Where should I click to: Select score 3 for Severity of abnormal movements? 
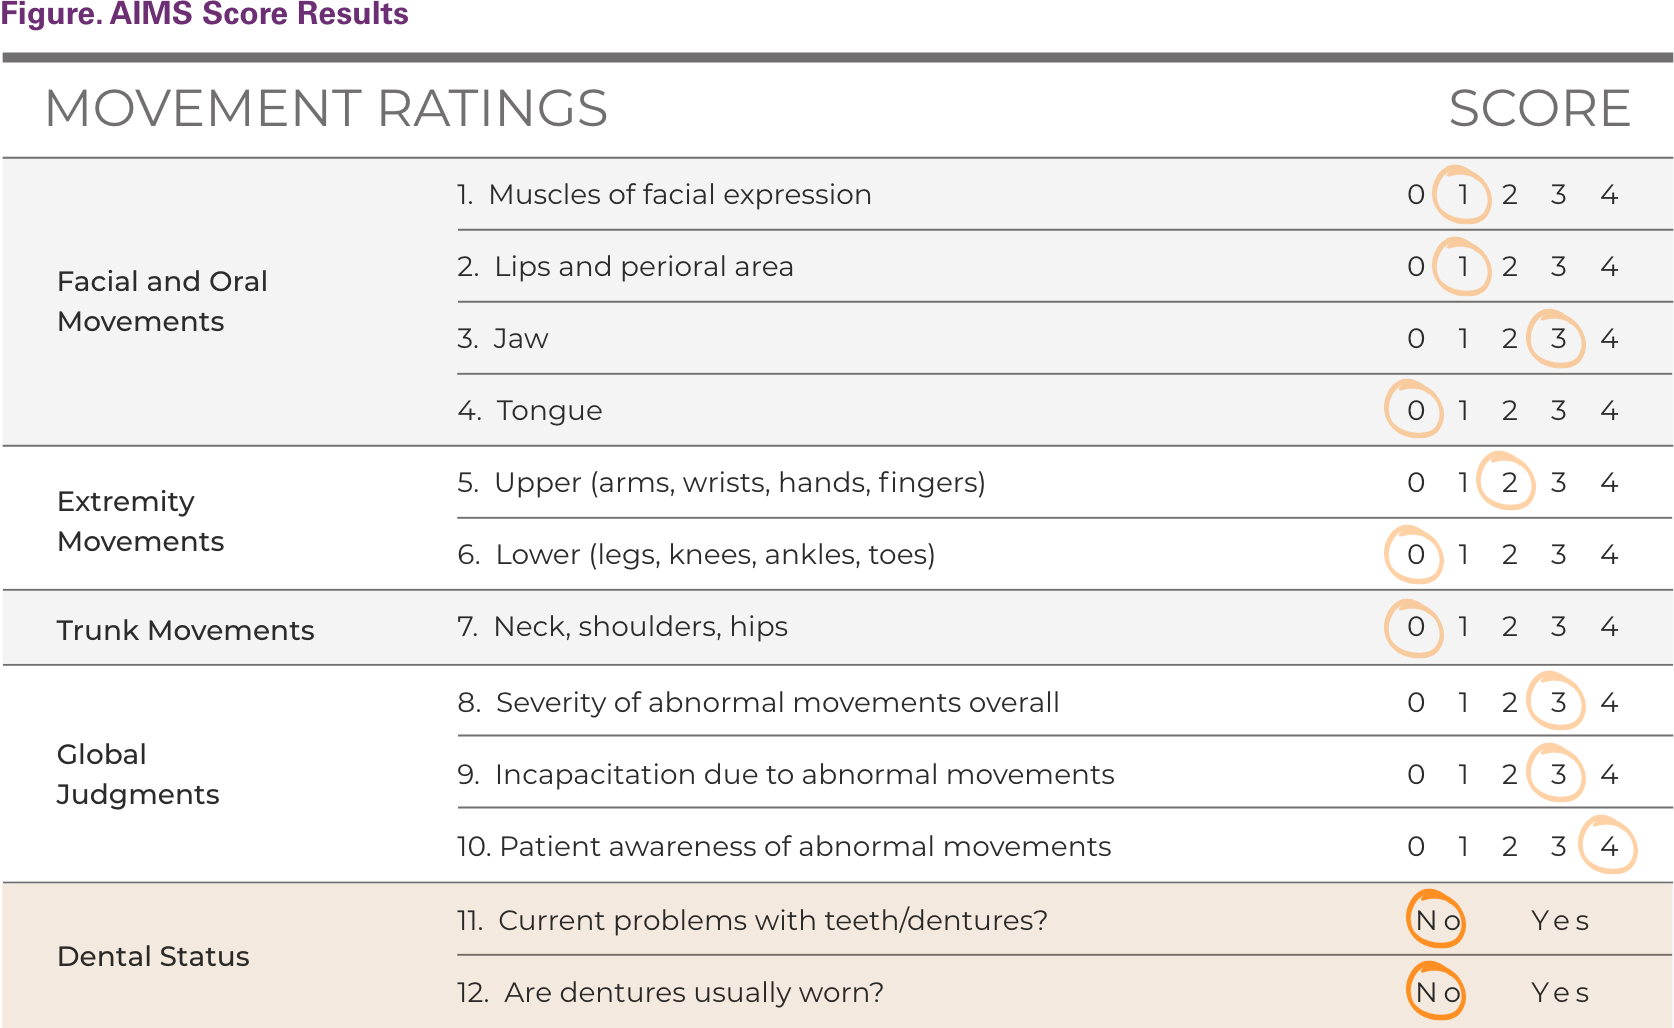[1558, 703]
